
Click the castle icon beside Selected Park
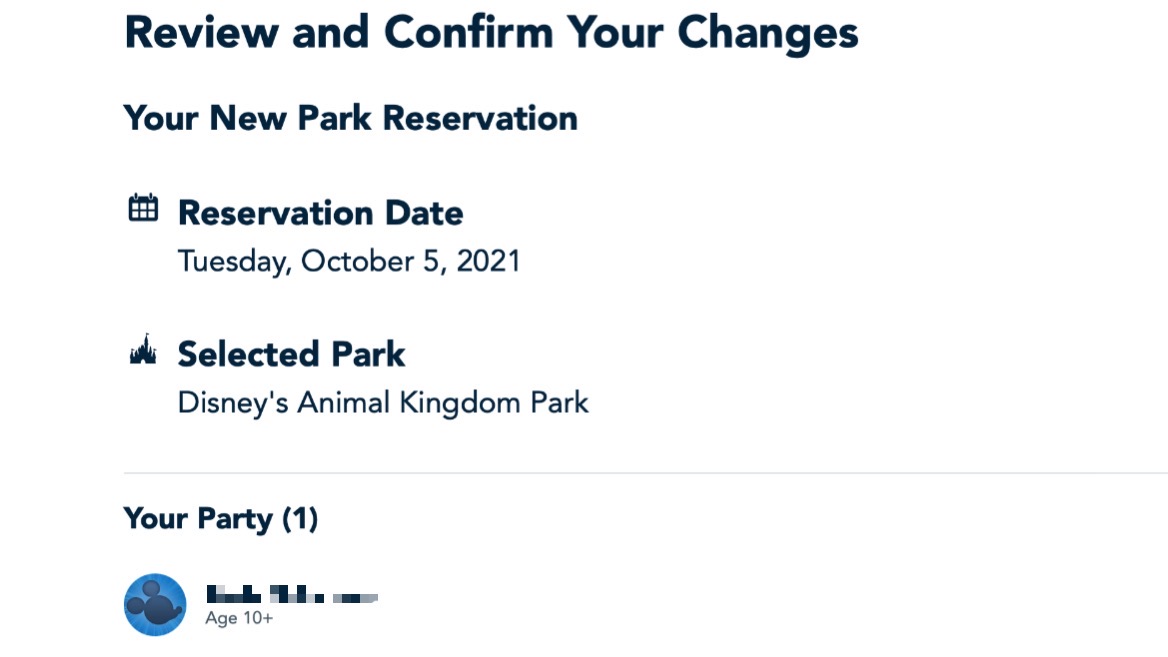(x=143, y=351)
